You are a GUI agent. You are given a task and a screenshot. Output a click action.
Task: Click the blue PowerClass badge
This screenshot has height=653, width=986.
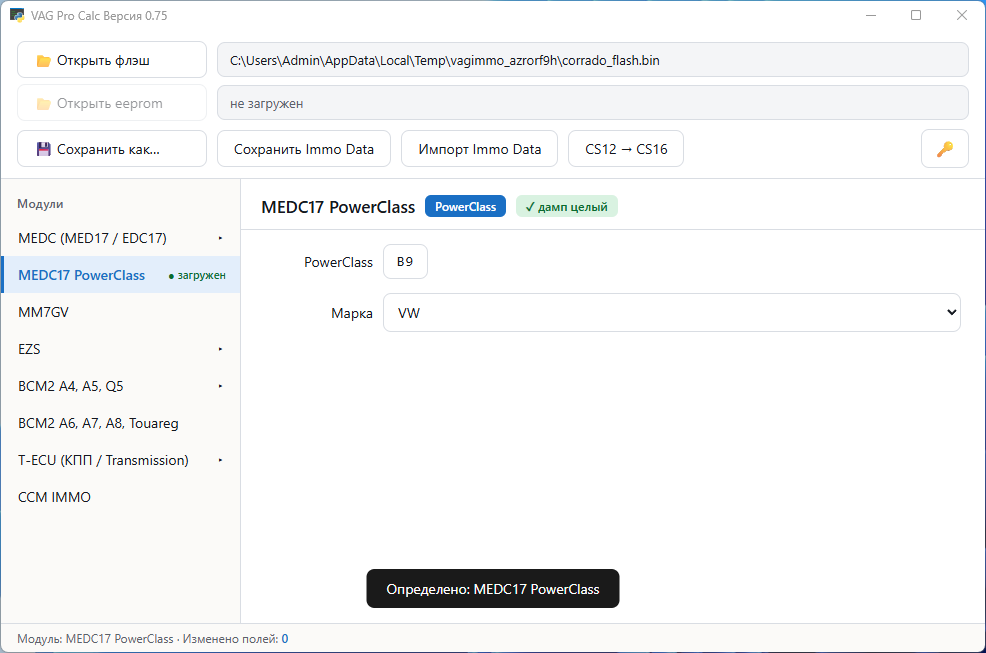coord(465,207)
